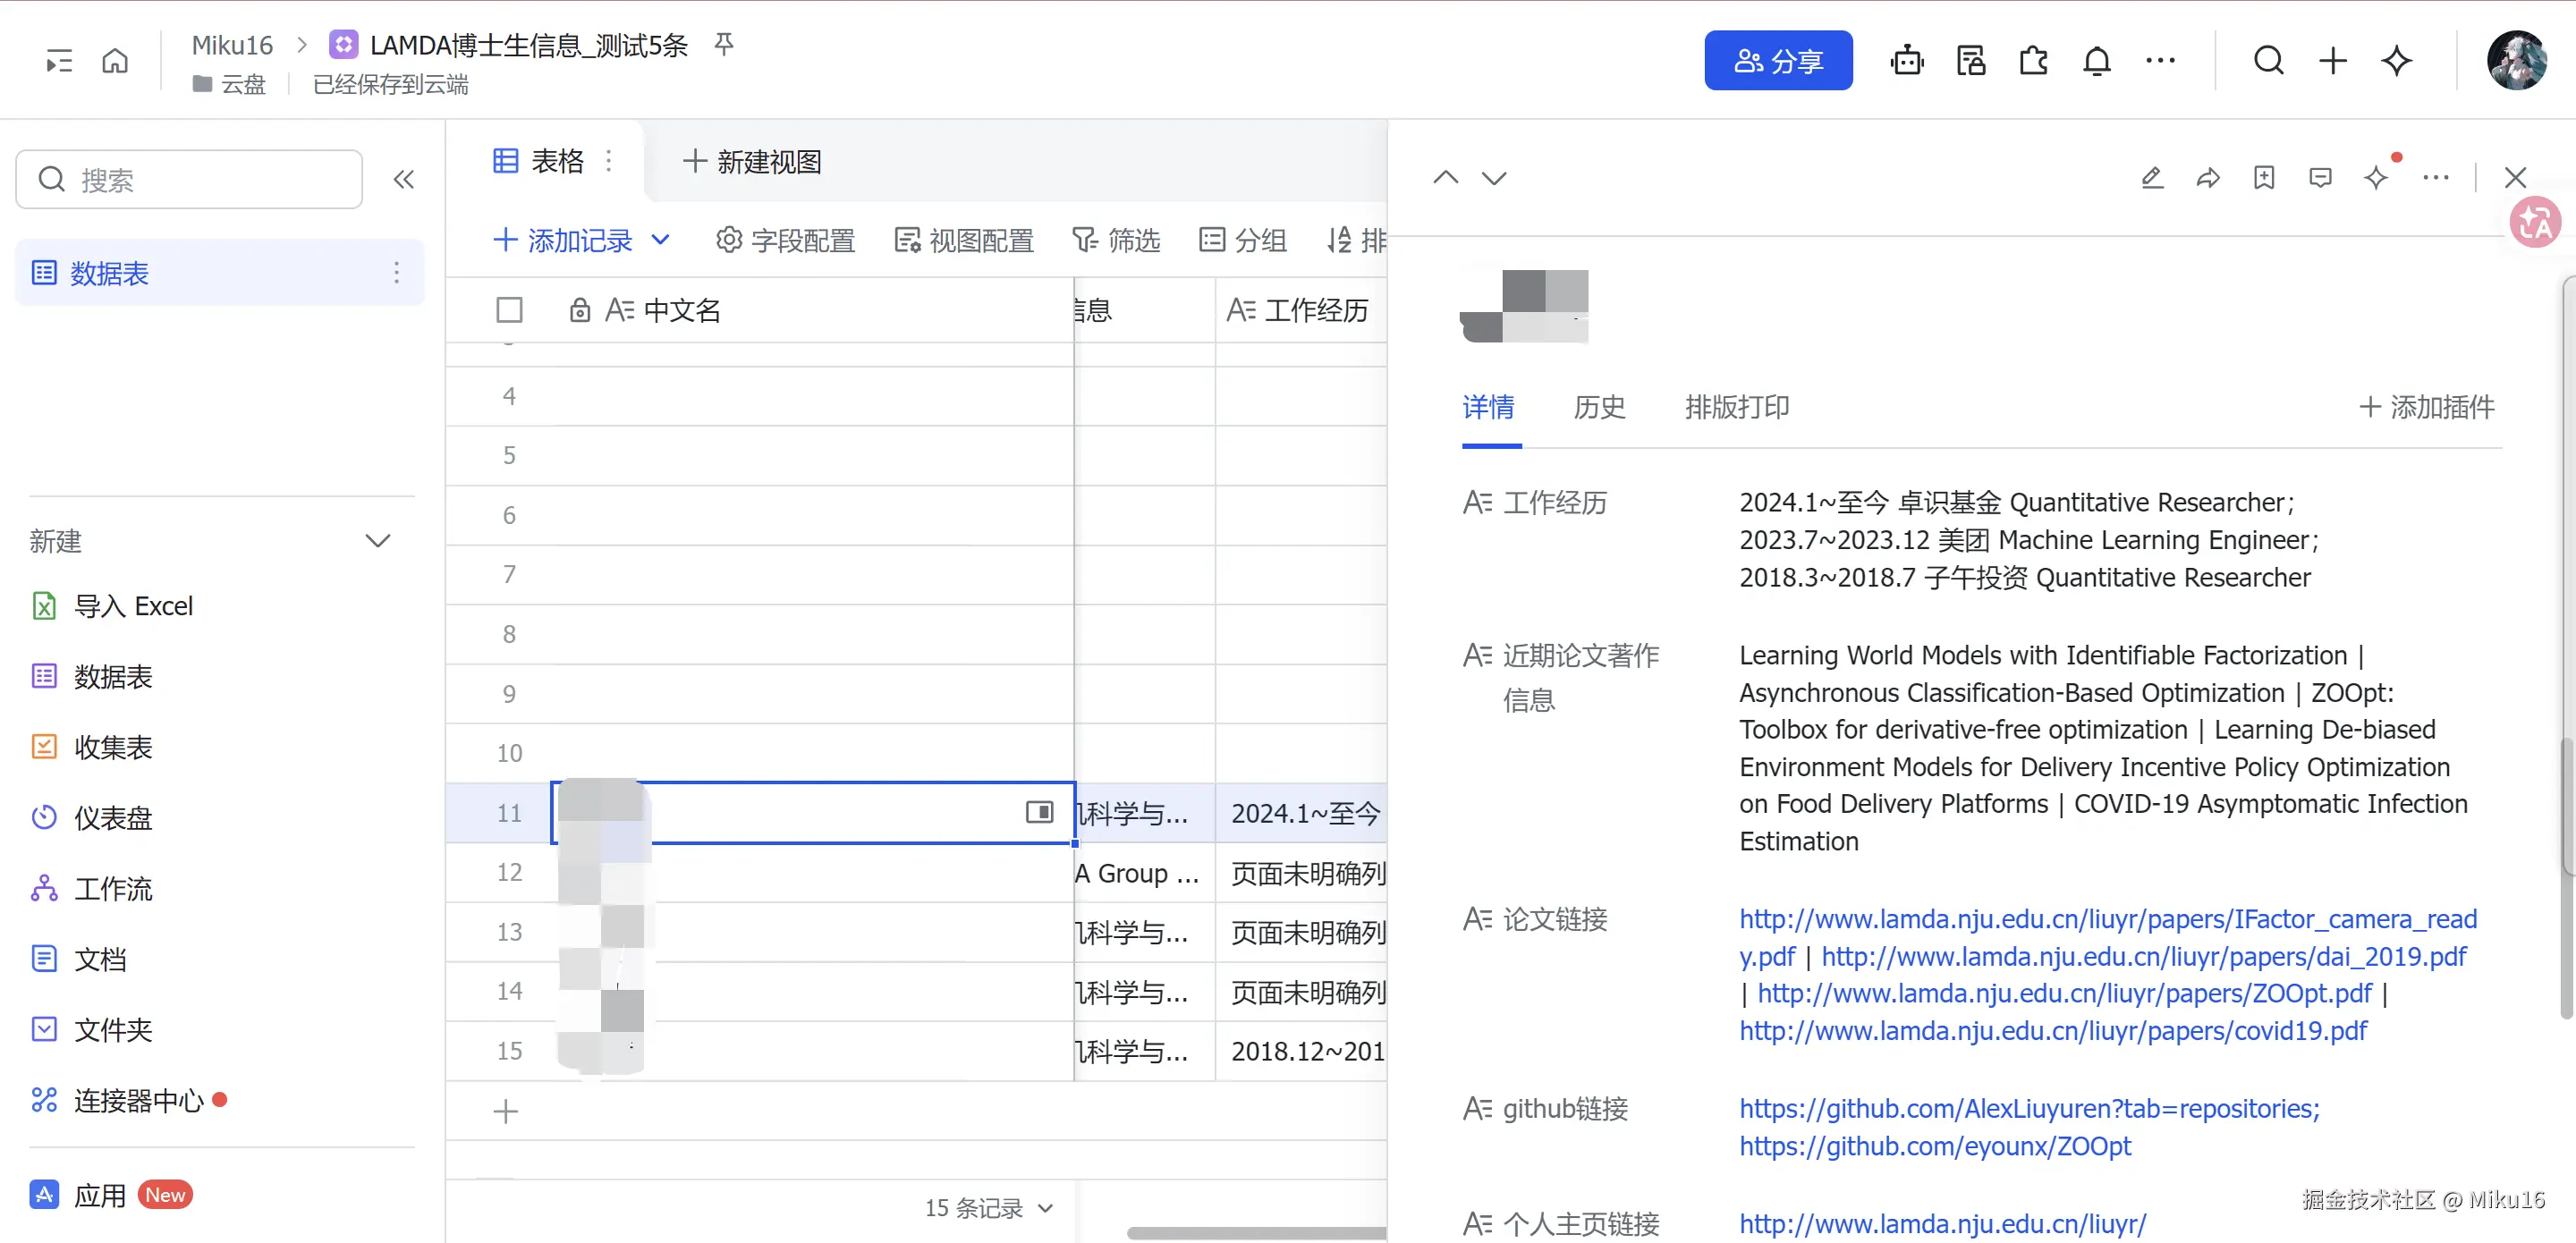Screen dimensions: 2576x1243
Task: Click the blue 分享 button
Action: 1777,61
